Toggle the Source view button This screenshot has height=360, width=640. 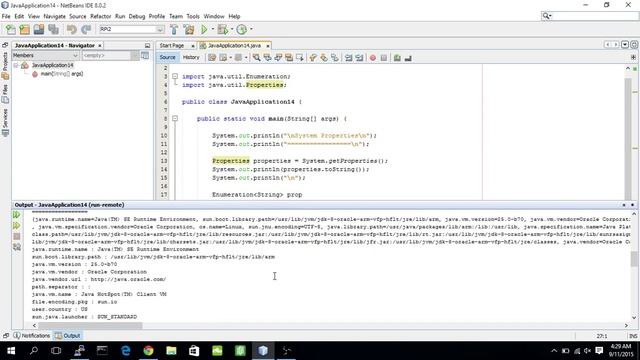point(167,58)
